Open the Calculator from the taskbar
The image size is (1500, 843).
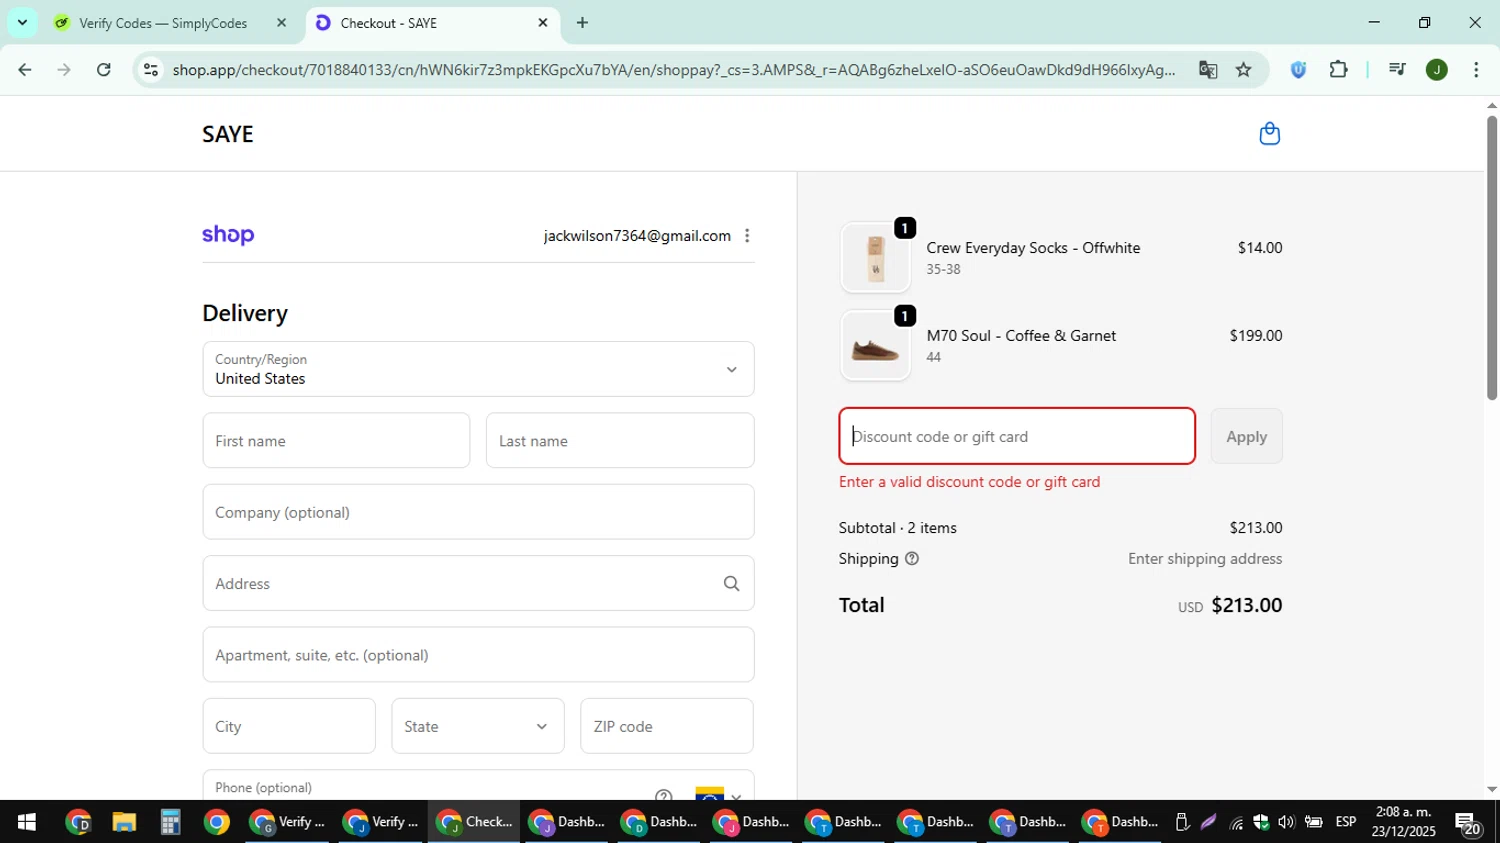(170, 822)
